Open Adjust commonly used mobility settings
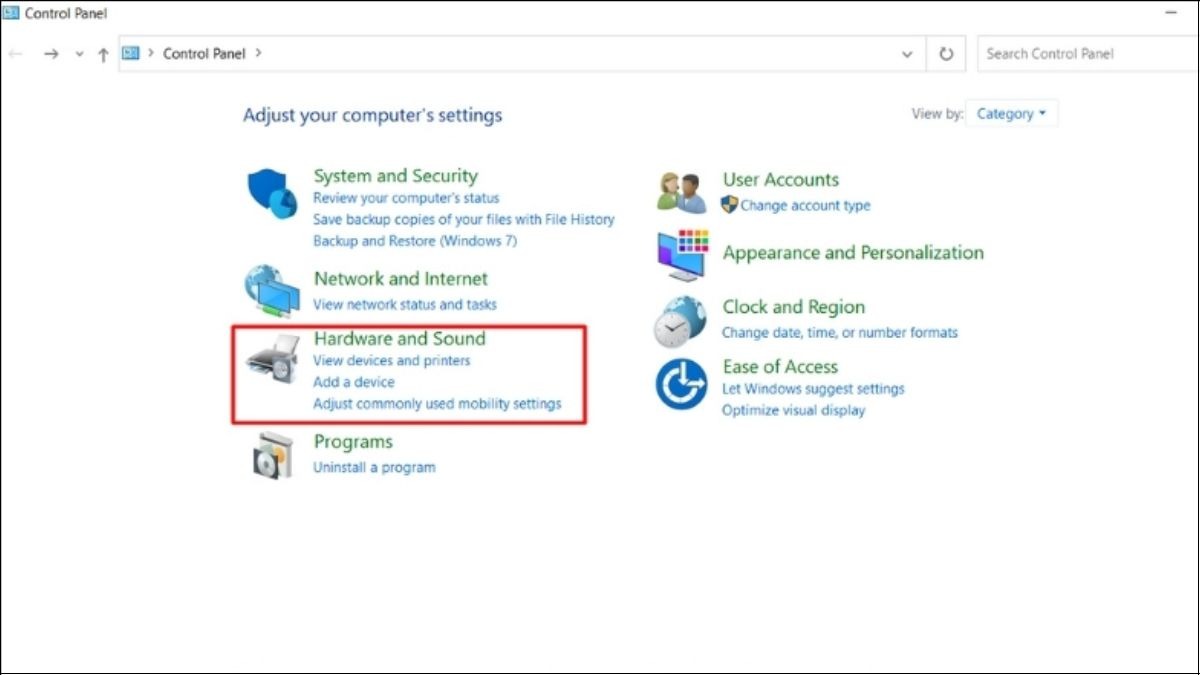This screenshot has width=1200, height=675. click(437, 404)
